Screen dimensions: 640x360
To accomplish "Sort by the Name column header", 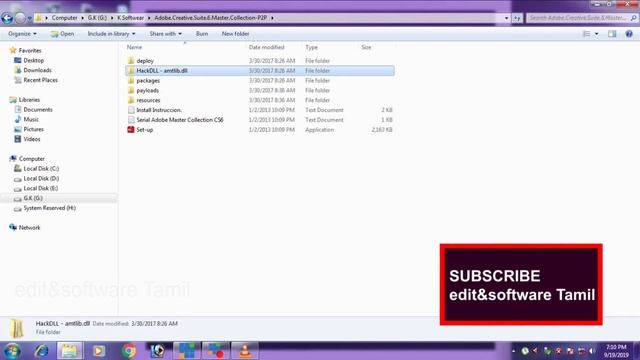I will pos(134,47).
